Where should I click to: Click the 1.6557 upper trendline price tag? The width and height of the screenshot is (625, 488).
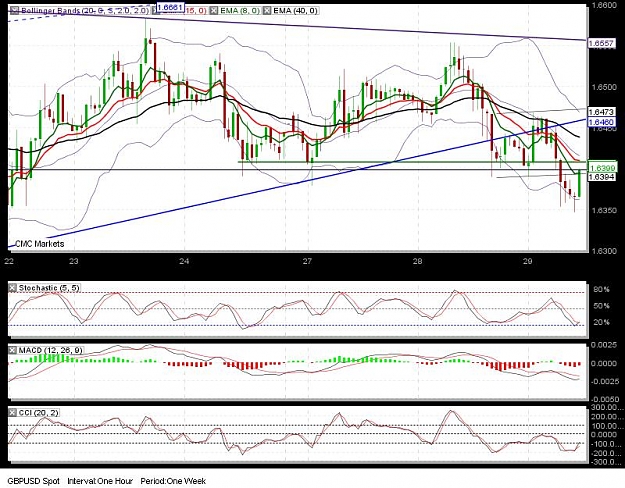coord(601,43)
